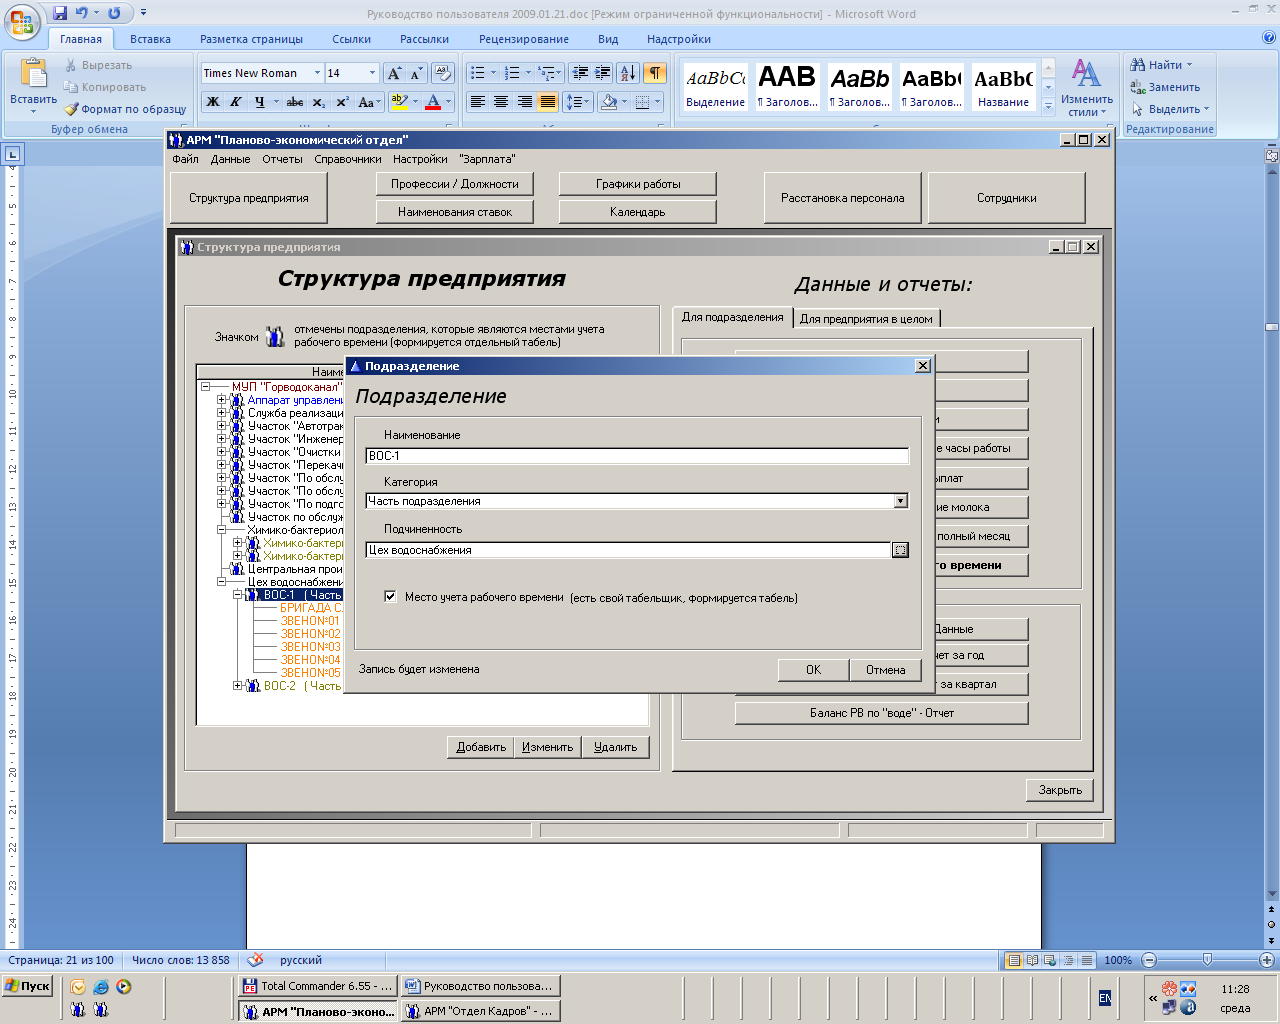Screen dimensions: 1280x1024
Task: Apply bold formatting in Word ribbon
Action: click(x=213, y=102)
